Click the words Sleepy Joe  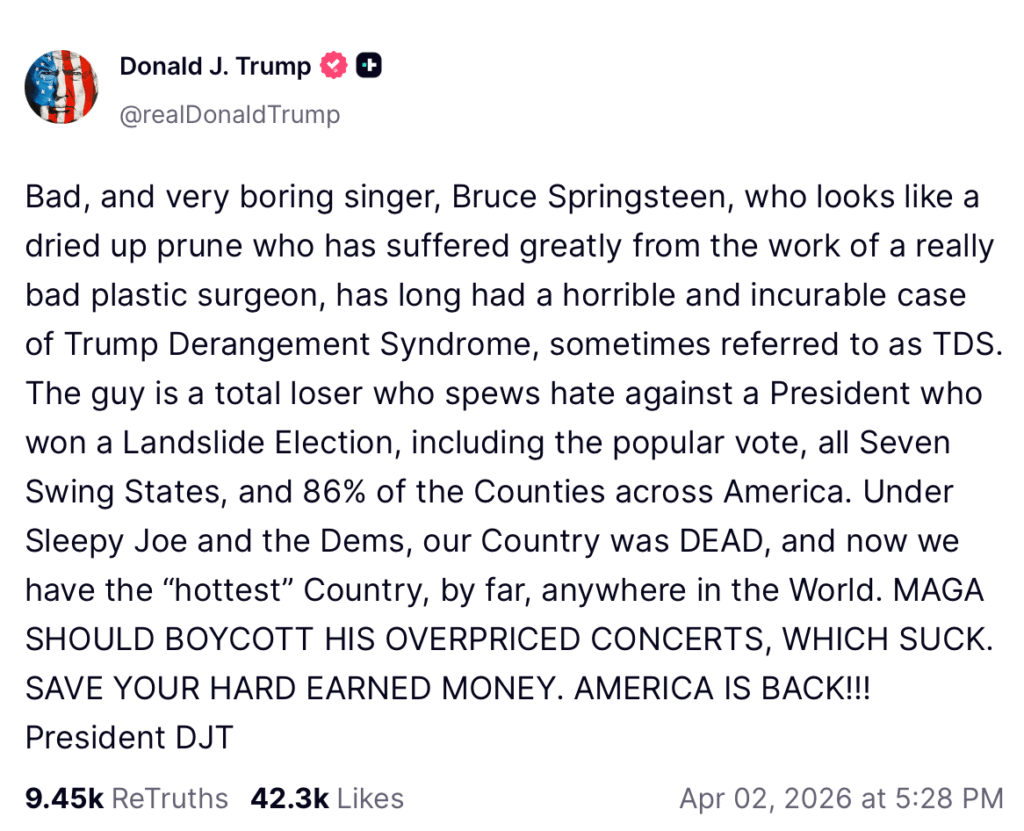pos(104,541)
